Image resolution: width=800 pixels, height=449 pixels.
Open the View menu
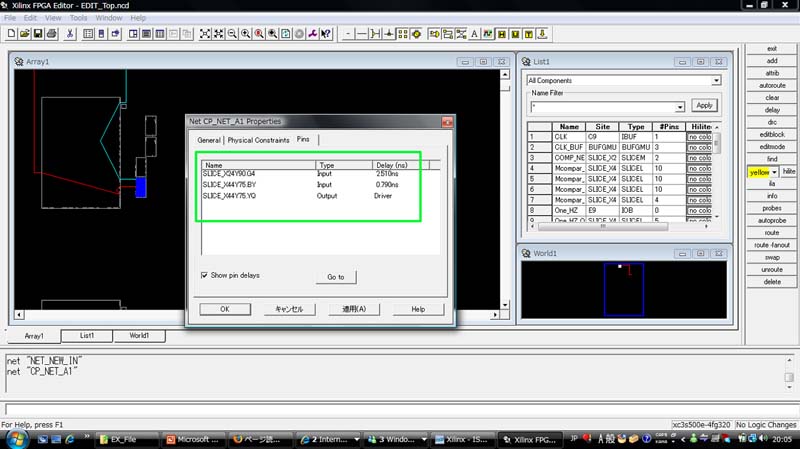(53, 18)
